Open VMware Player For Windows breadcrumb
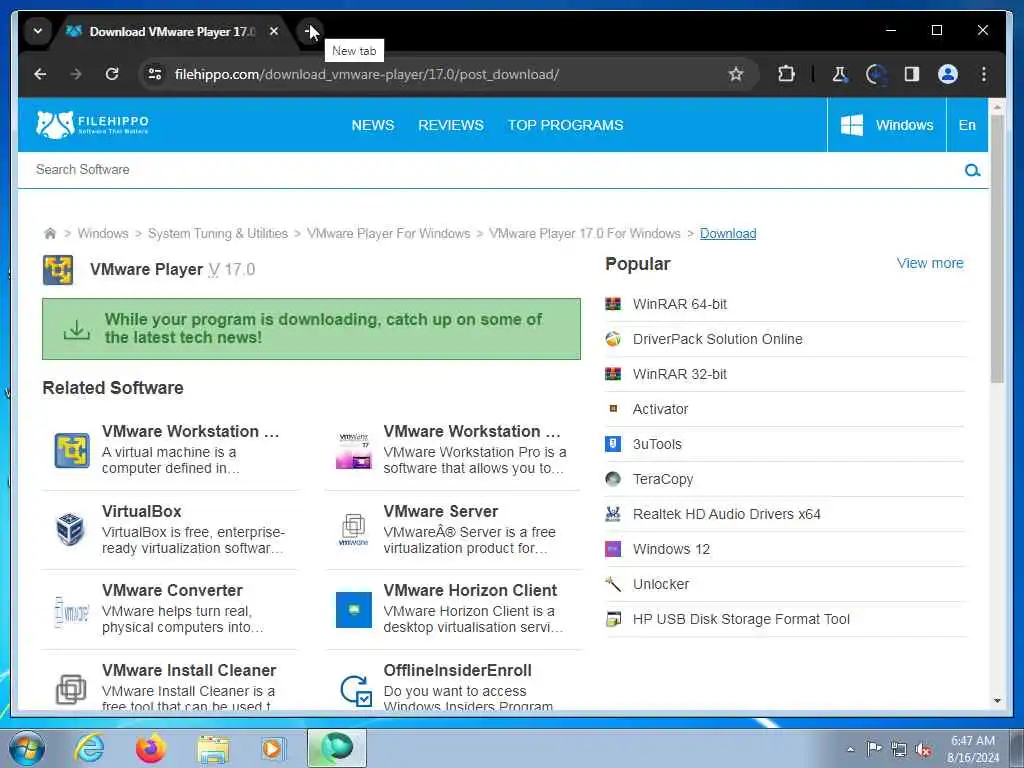The image size is (1024, 768). (389, 233)
